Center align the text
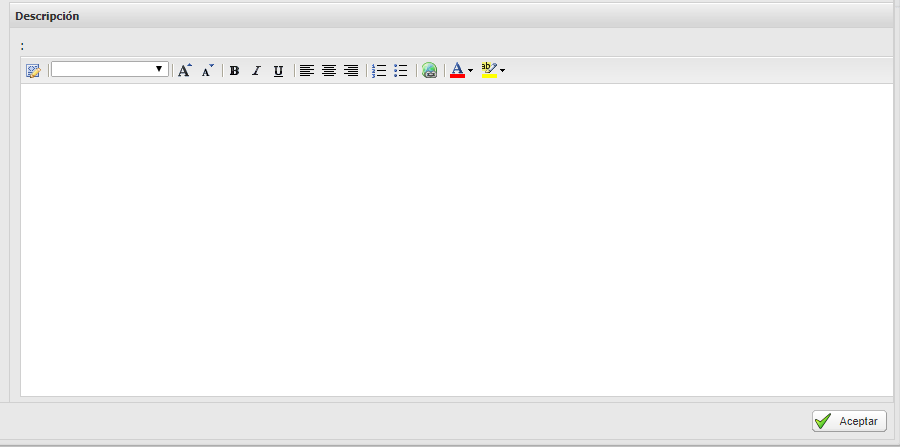 pos(329,71)
